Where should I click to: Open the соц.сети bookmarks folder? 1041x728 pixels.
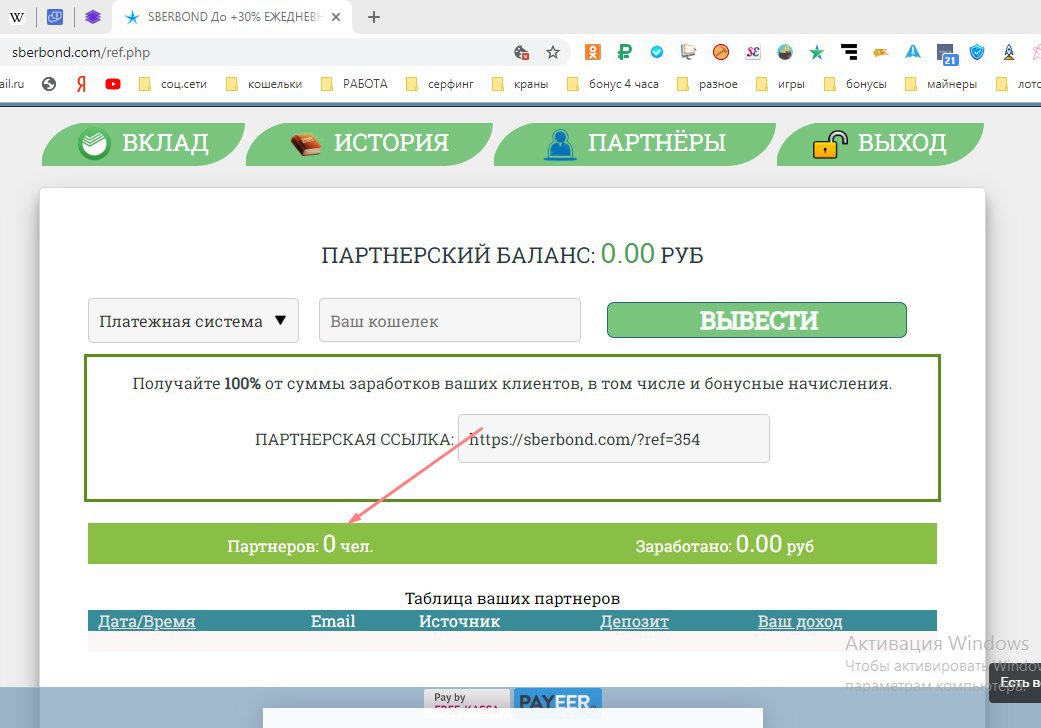[173, 84]
